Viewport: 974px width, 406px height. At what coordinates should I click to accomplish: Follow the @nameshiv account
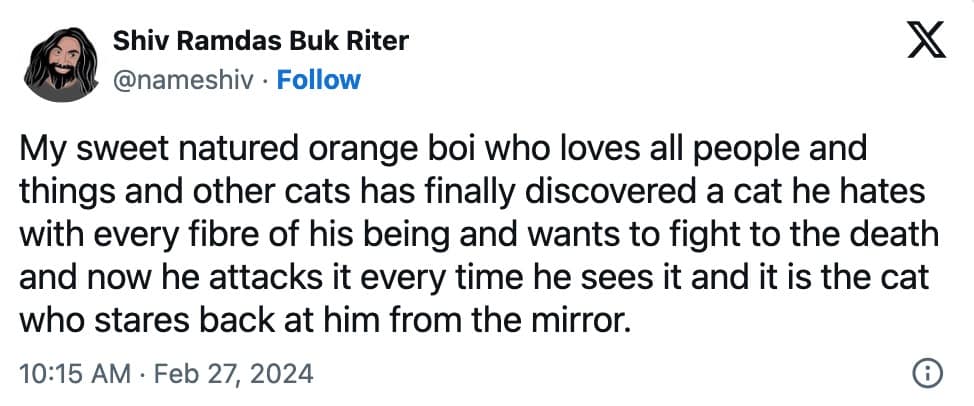tap(318, 80)
